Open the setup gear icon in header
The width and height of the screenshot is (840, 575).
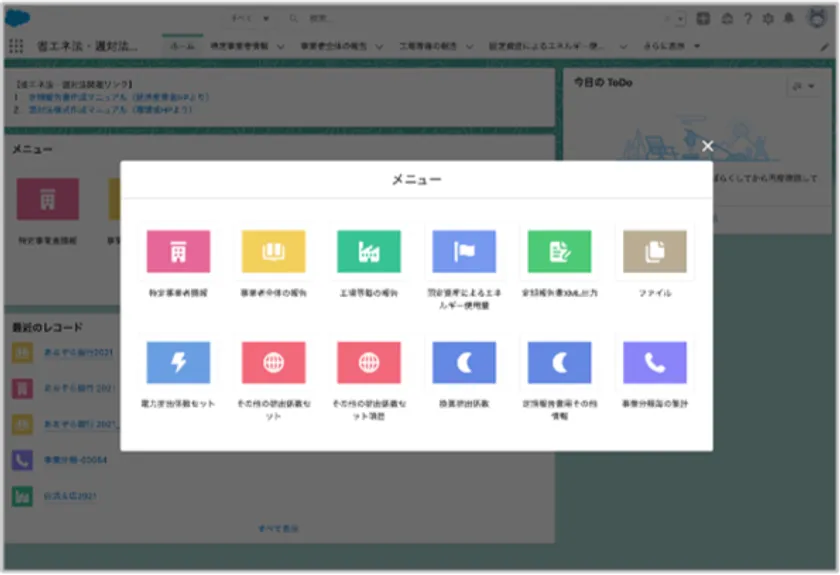click(x=768, y=18)
